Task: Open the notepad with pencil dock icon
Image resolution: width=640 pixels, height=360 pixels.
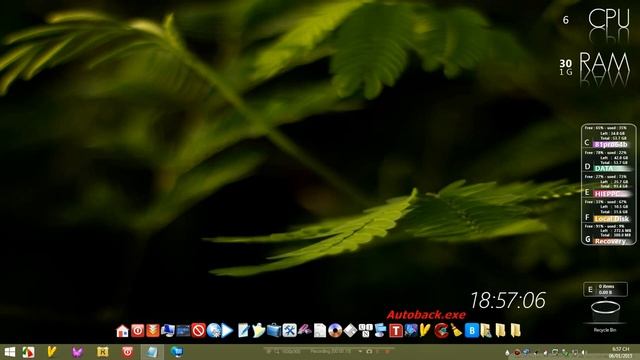Action: point(243,331)
